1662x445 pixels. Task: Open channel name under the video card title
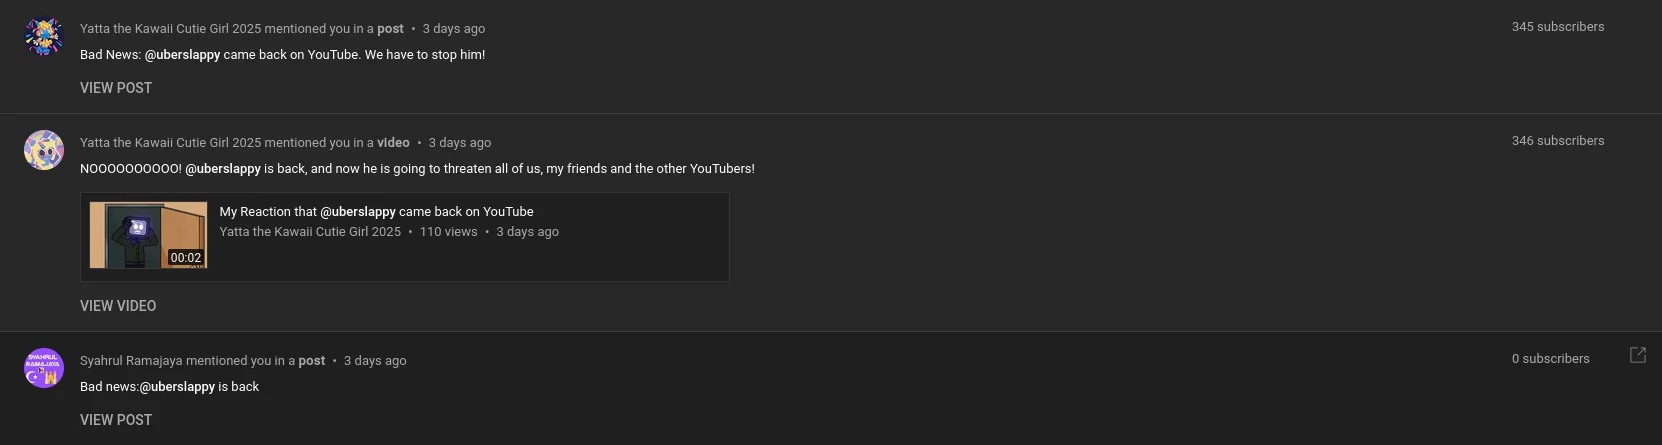click(x=310, y=232)
